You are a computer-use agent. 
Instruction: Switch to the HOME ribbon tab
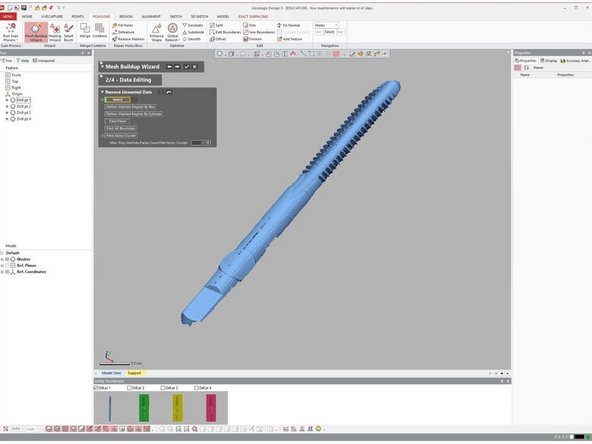pos(27,16)
